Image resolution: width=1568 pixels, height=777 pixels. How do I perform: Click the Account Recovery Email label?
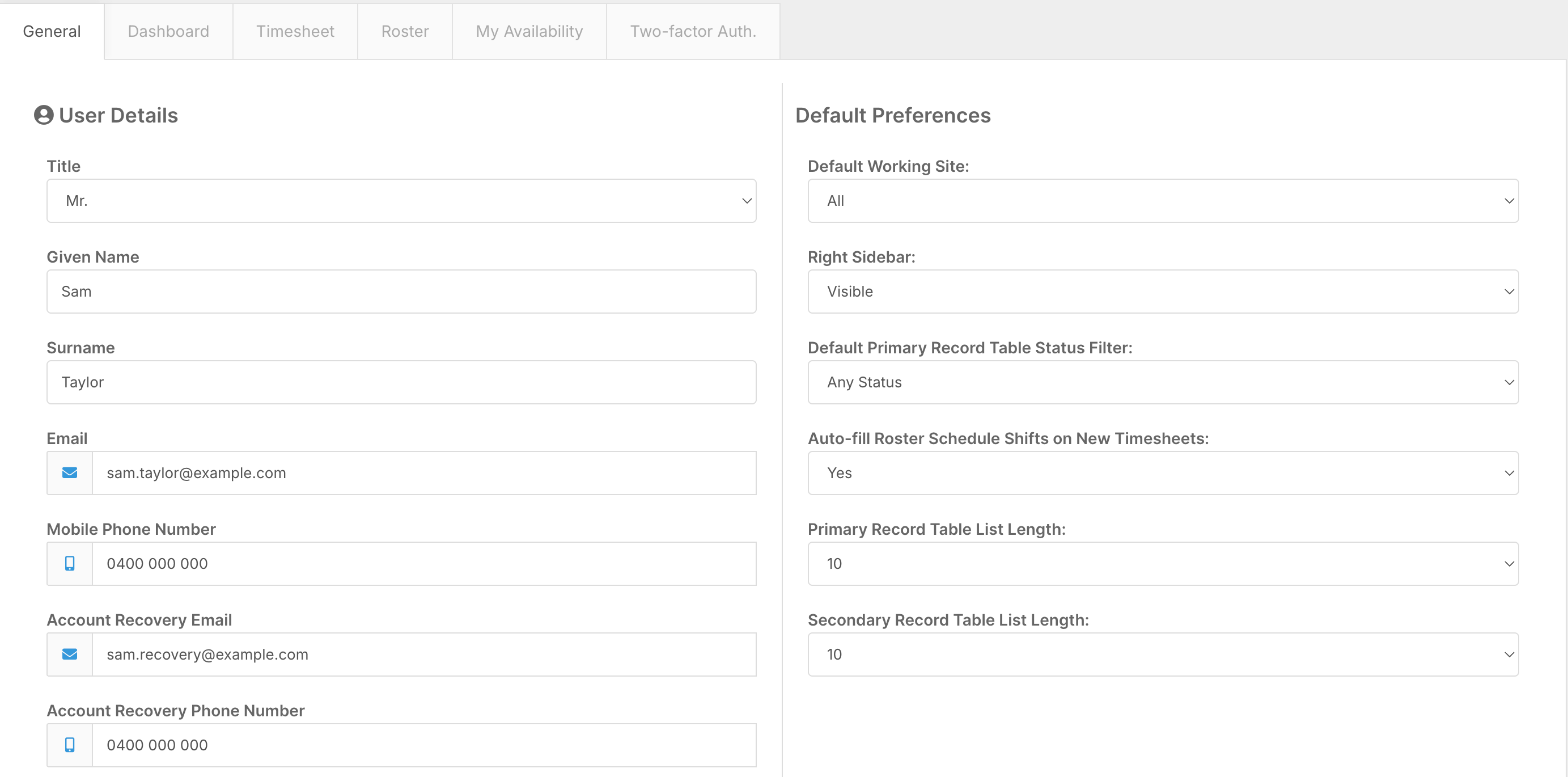139,620
